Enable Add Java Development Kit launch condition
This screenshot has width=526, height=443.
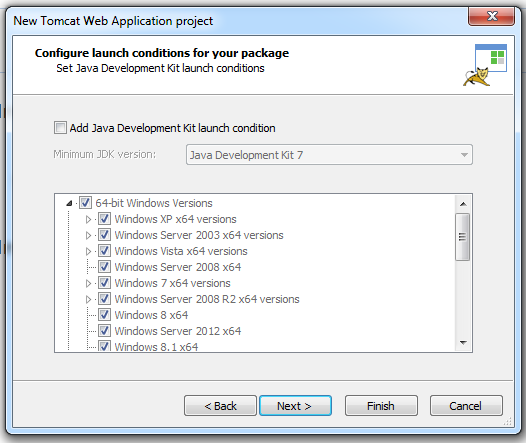click(x=60, y=128)
